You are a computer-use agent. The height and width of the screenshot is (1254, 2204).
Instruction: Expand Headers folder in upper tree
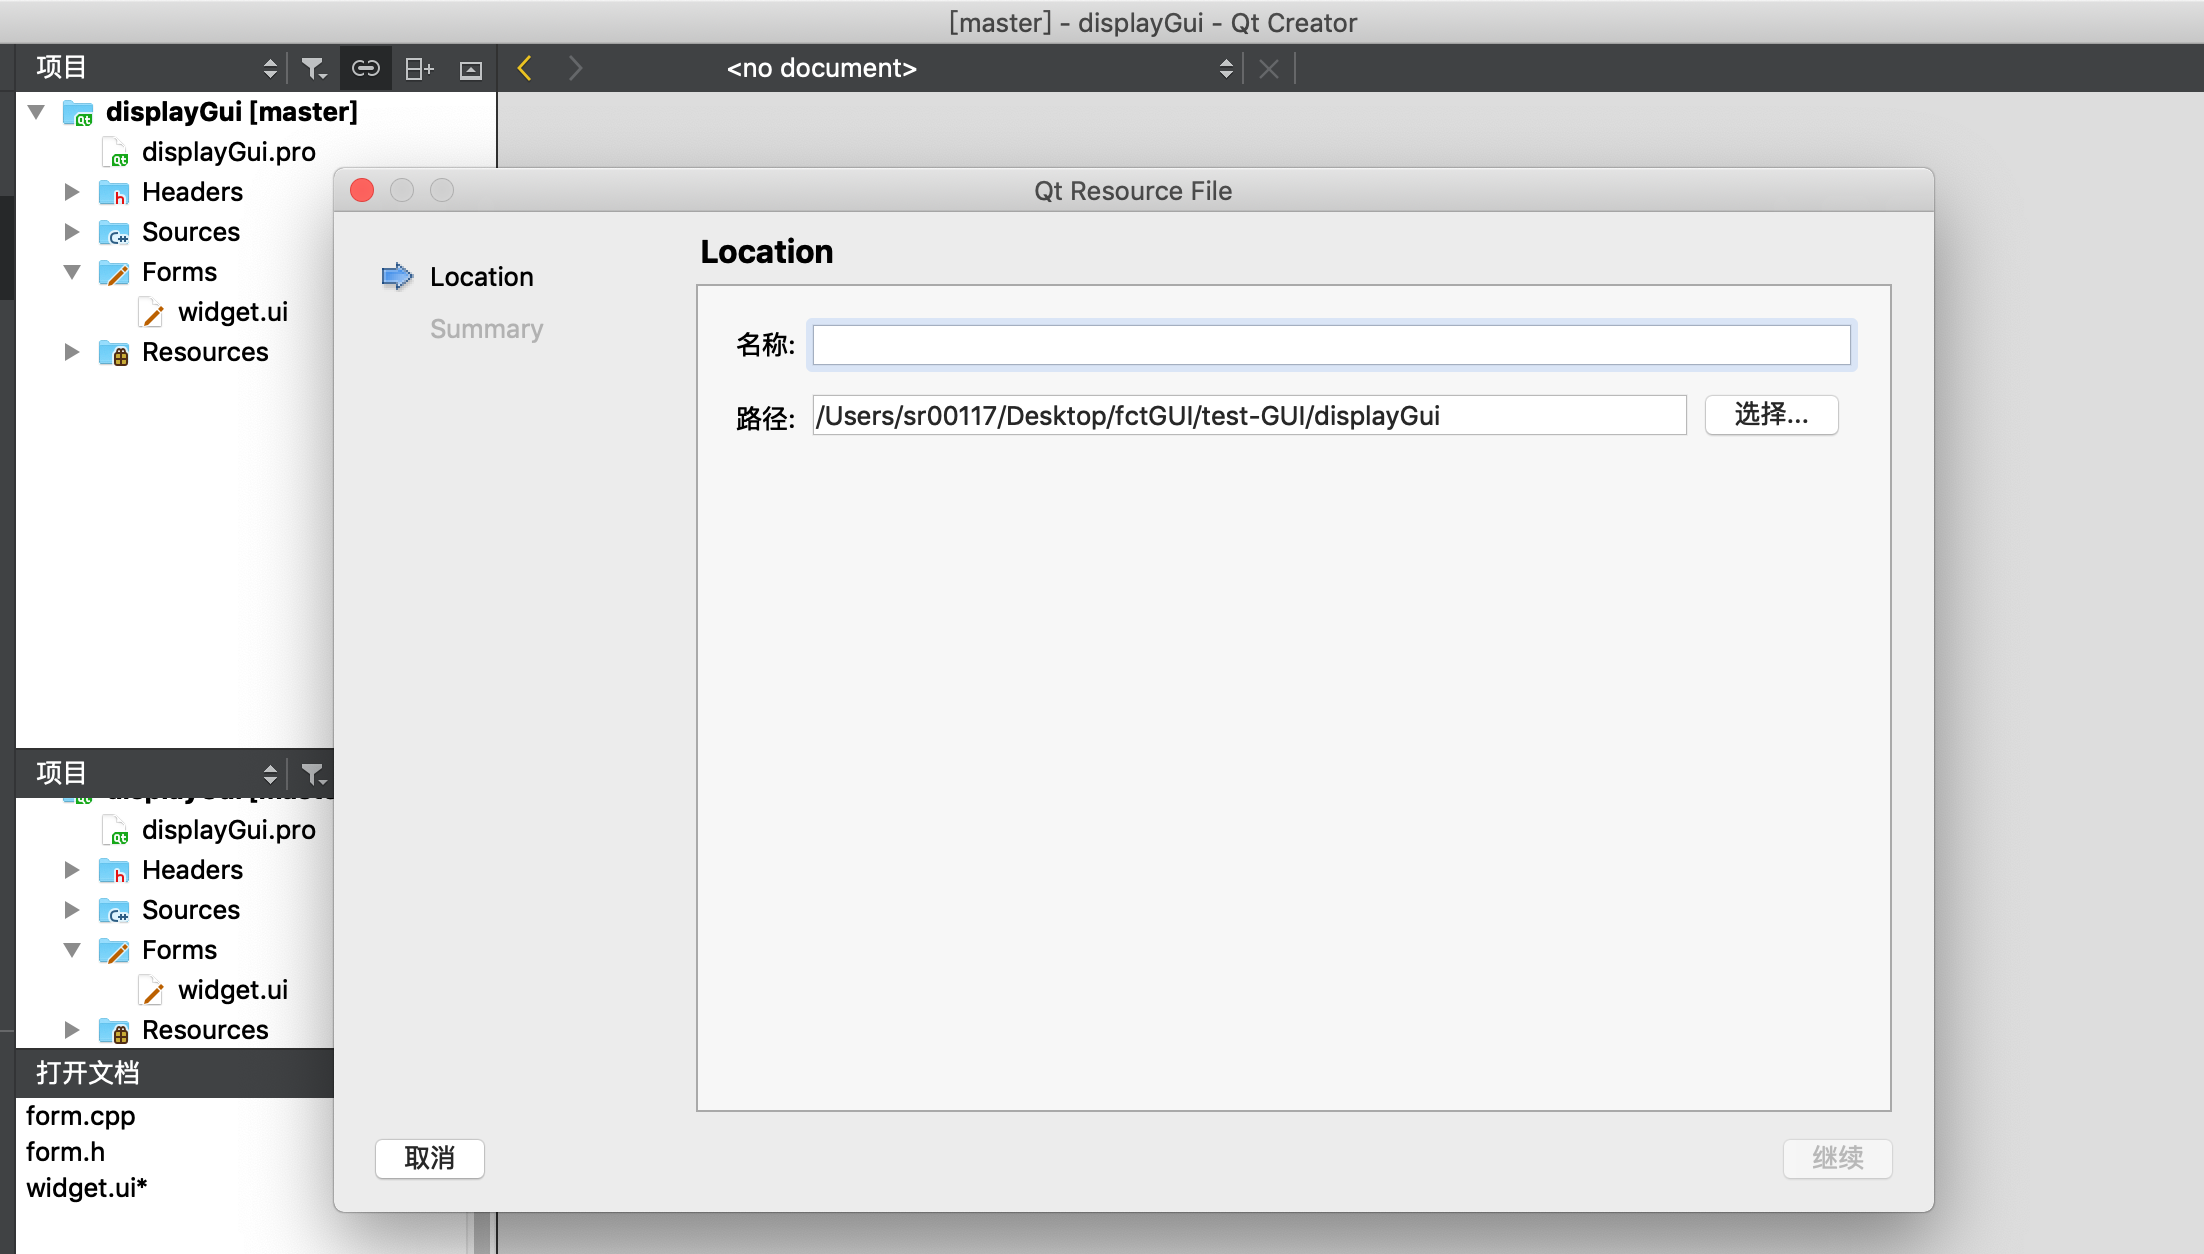(72, 192)
